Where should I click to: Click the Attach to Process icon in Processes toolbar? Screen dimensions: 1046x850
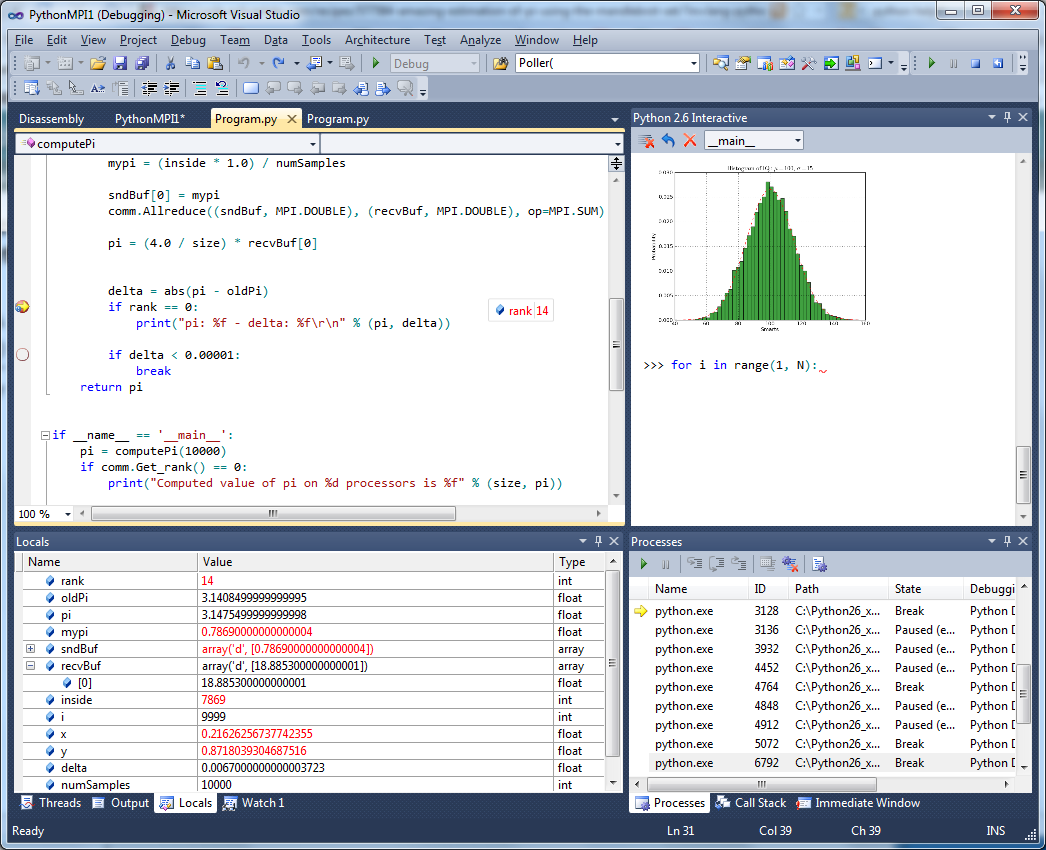pos(819,564)
